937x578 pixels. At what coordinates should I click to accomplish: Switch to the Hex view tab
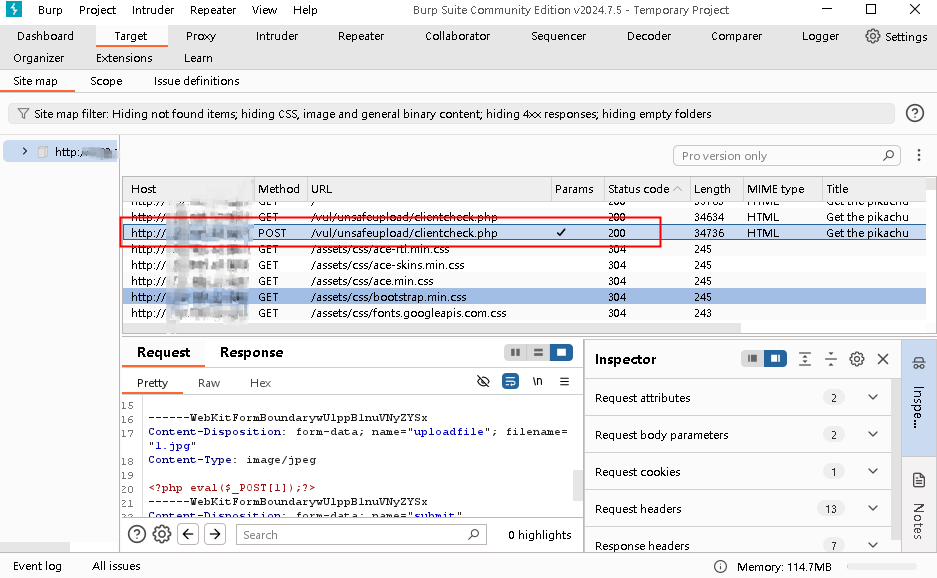click(260, 383)
